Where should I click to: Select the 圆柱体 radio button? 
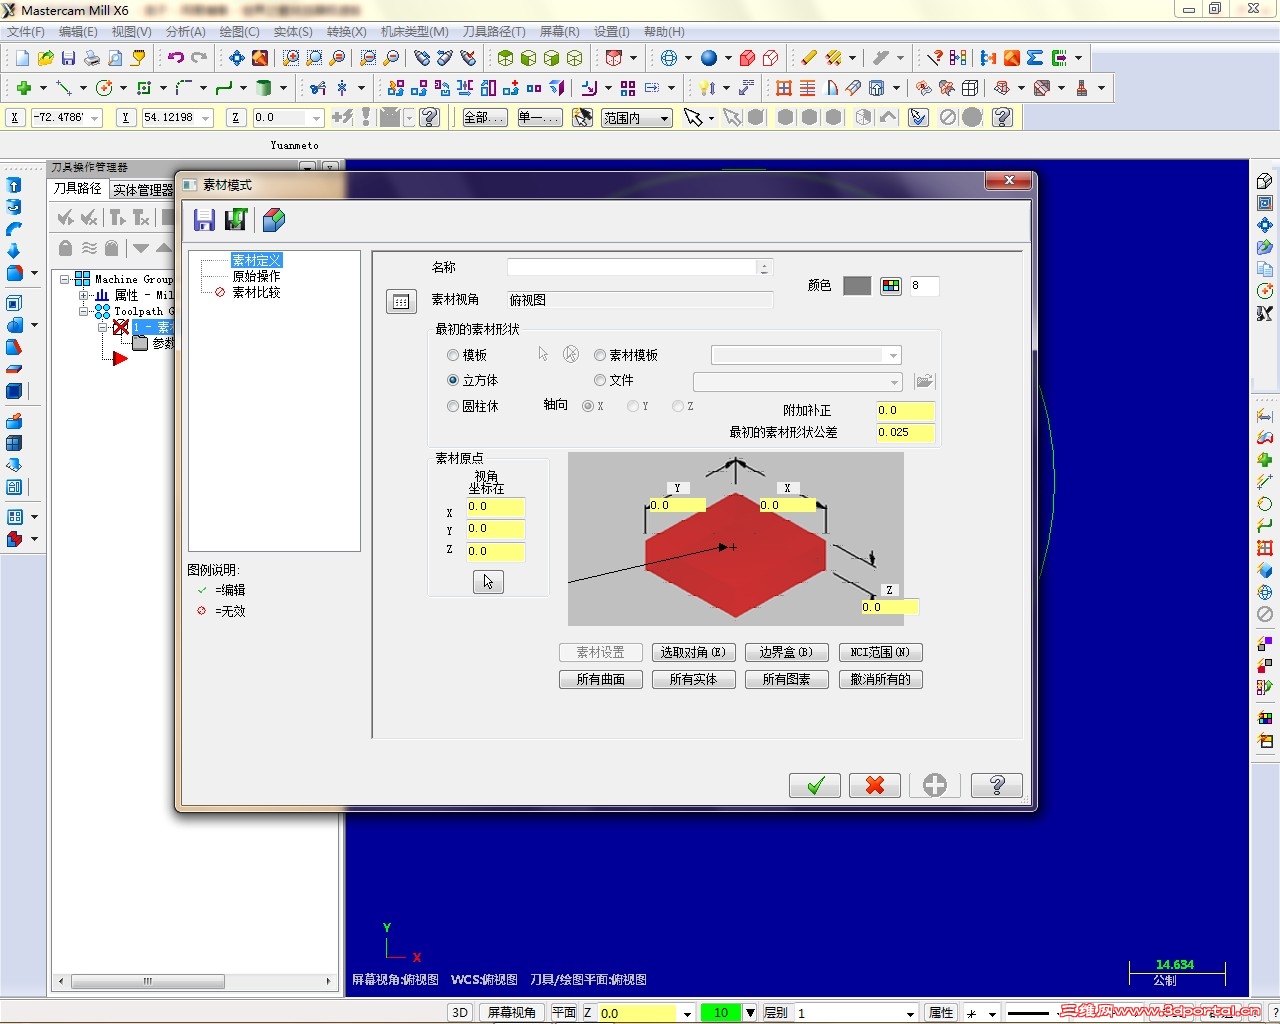click(452, 406)
